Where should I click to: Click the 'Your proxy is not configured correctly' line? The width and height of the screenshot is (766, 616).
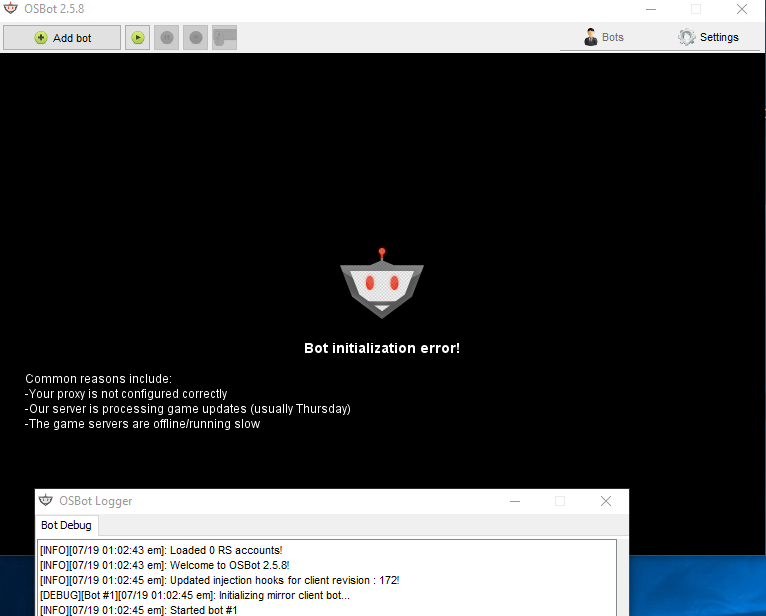[x=126, y=394]
